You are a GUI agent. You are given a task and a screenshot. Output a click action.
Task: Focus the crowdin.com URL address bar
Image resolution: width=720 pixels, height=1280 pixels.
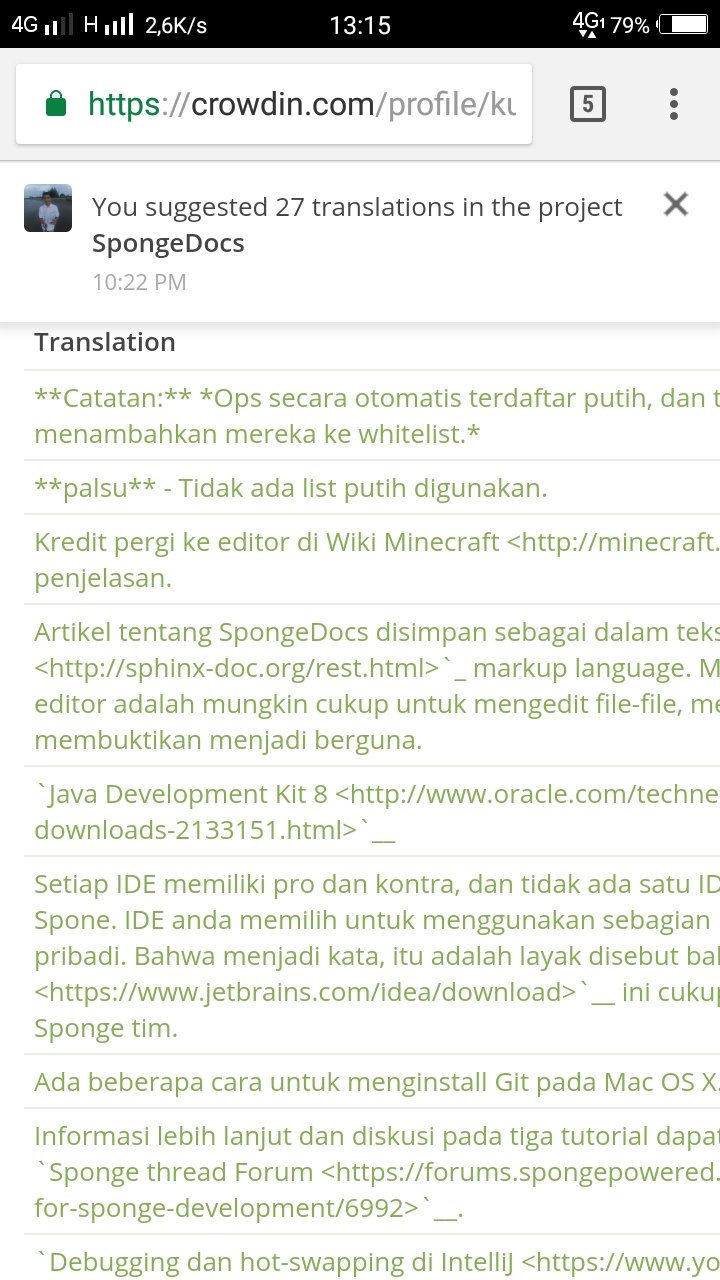[x=274, y=104]
